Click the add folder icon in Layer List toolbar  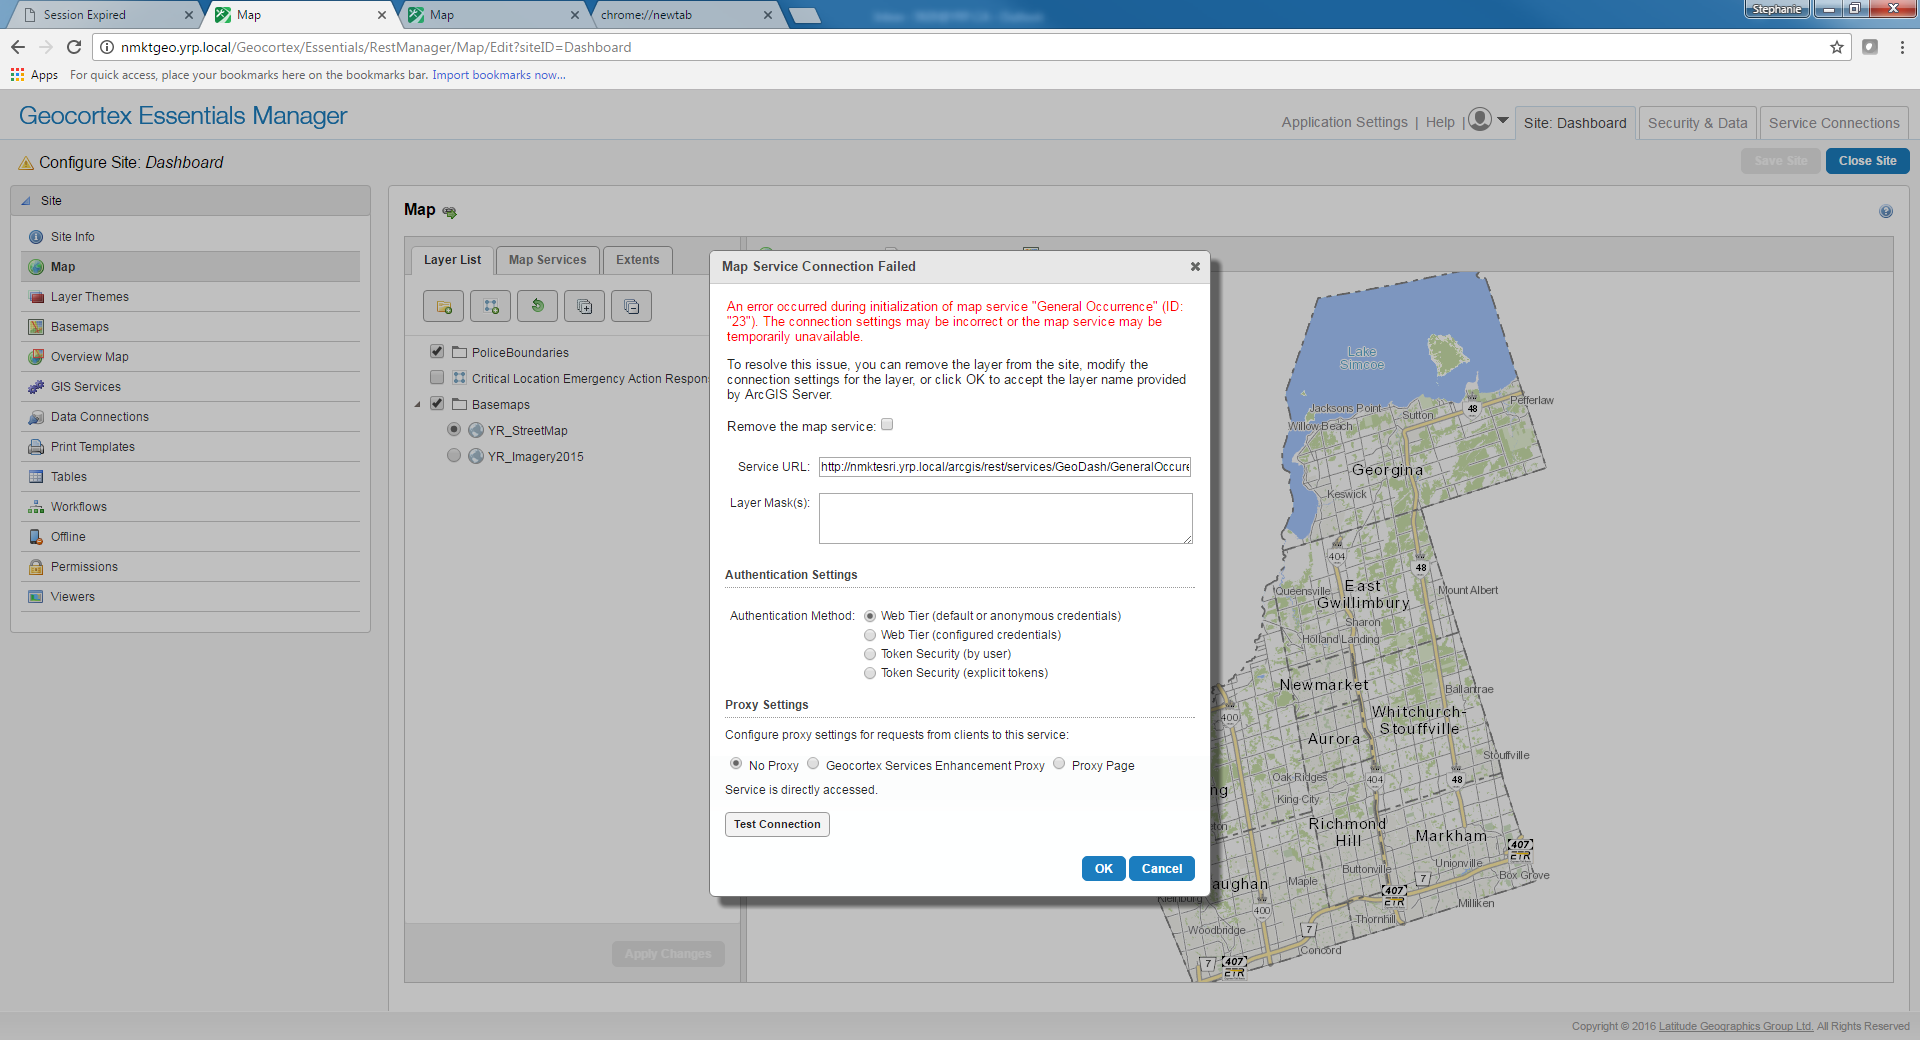[443, 306]
